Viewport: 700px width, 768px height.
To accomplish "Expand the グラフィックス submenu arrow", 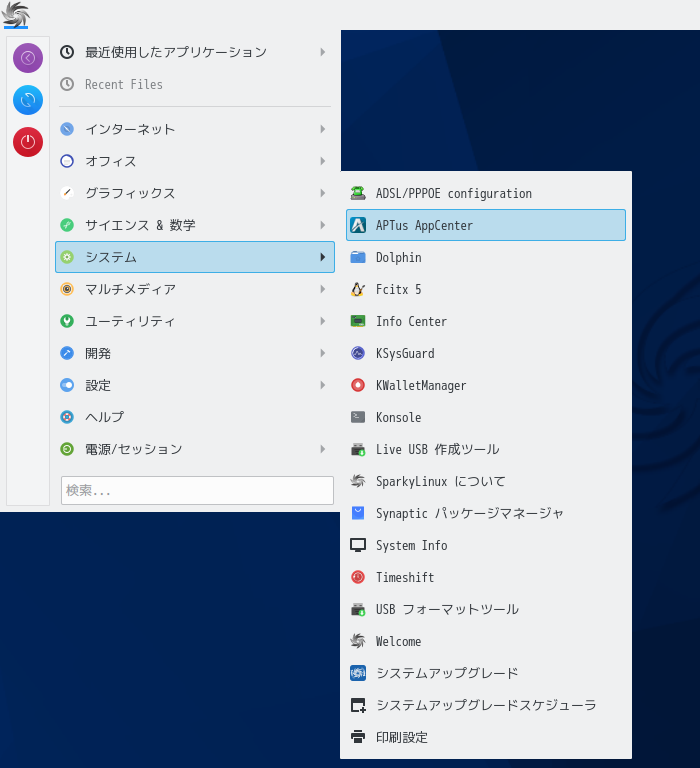I will 322,193.
